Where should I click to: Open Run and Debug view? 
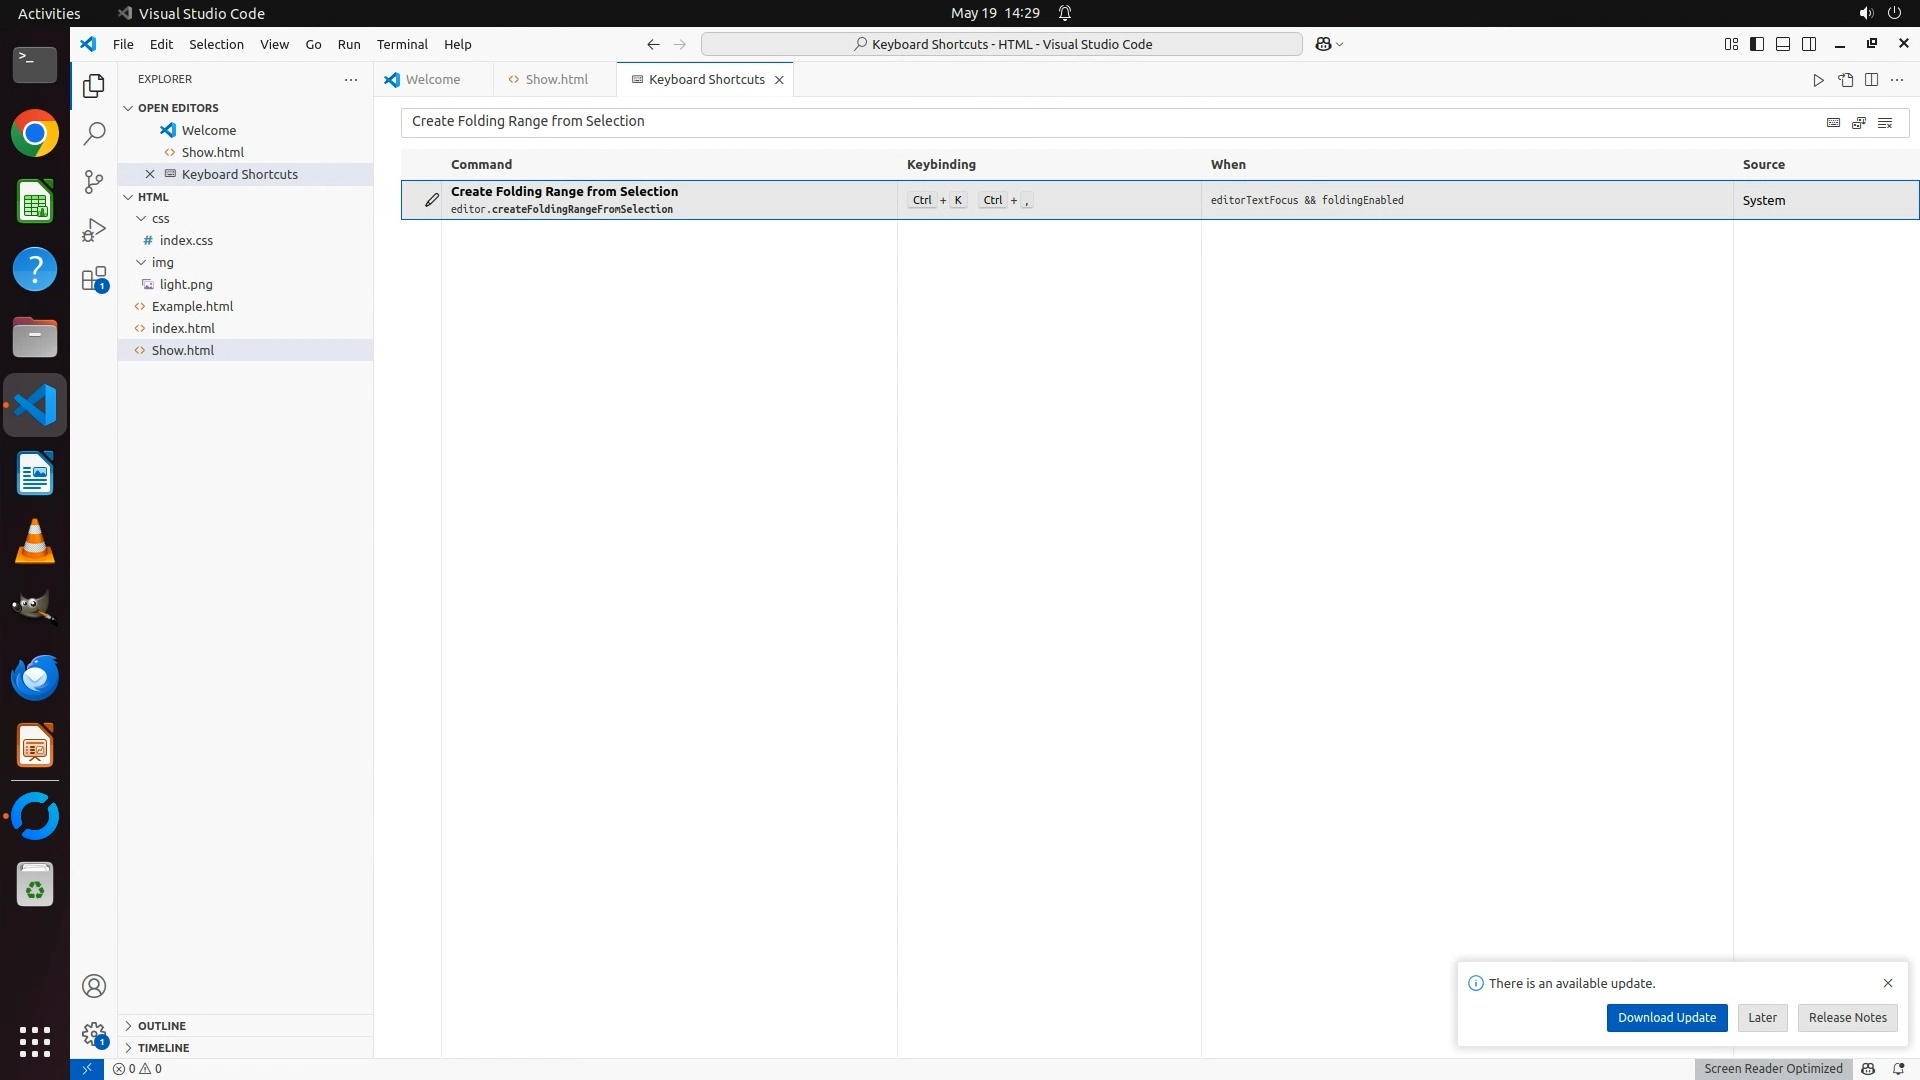[x=94, y=230]
